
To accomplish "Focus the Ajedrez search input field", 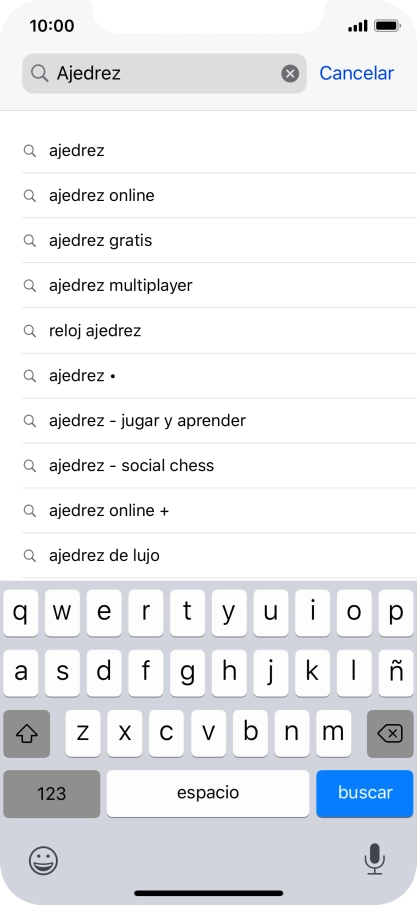I will pos(165,73).
